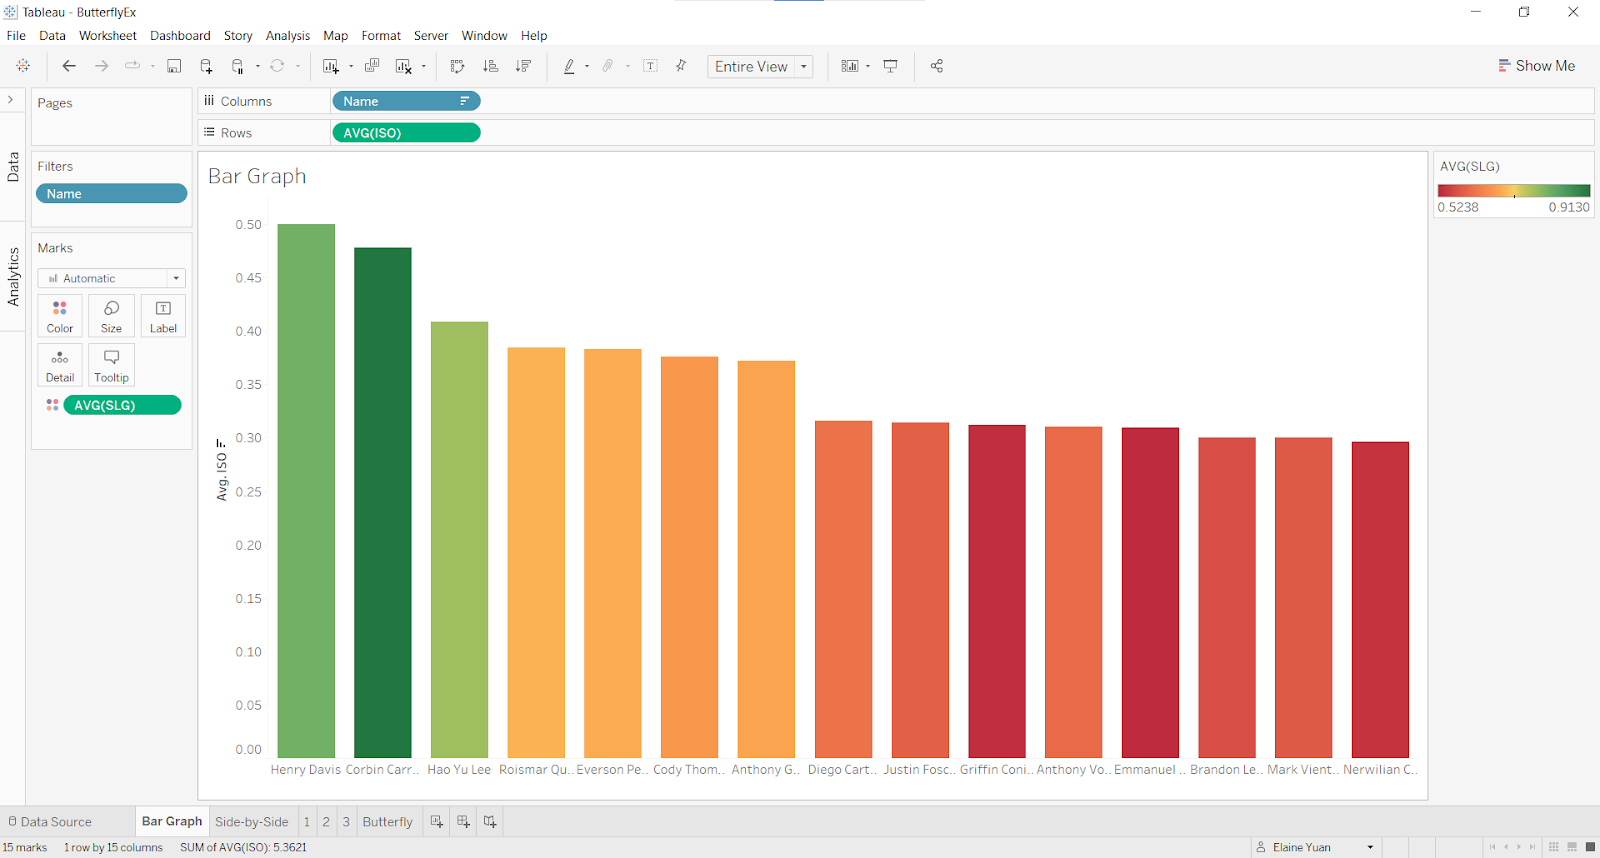1600x858 pixels.
Task: Click the Redo forward arrow
Action: click(x=101, y=66)
